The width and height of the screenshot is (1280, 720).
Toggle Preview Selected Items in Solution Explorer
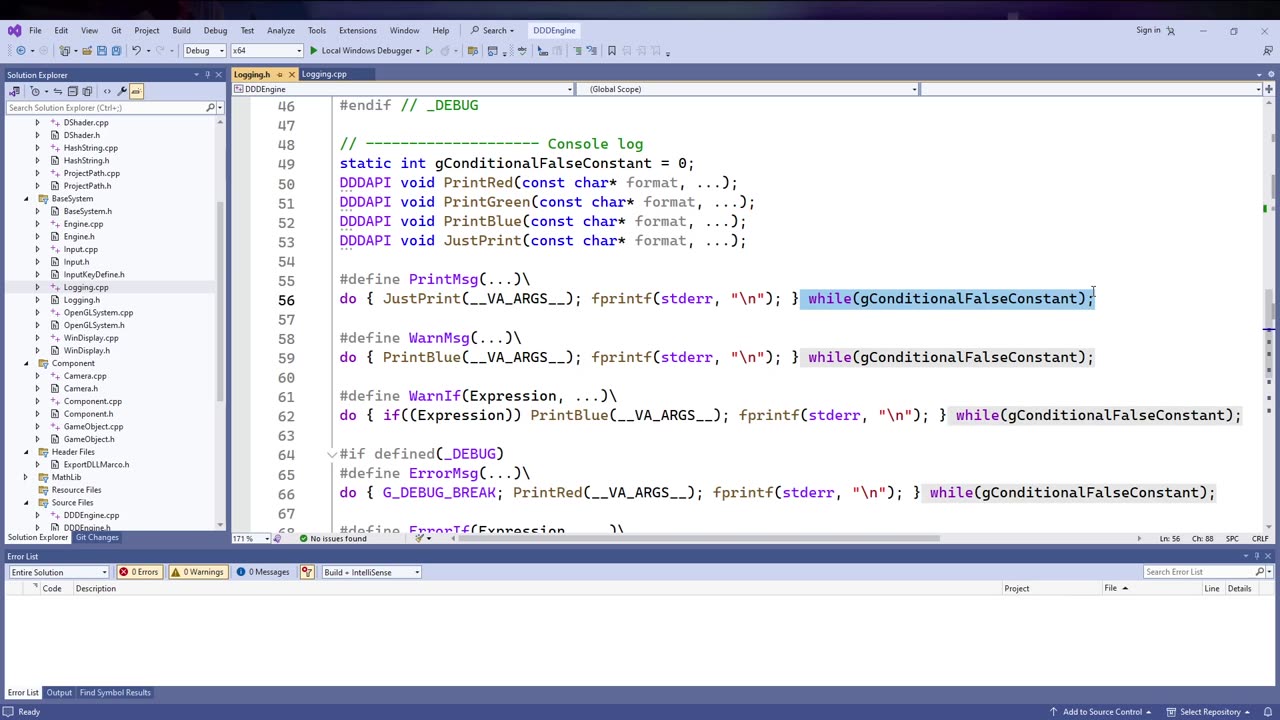click(136, 91)
